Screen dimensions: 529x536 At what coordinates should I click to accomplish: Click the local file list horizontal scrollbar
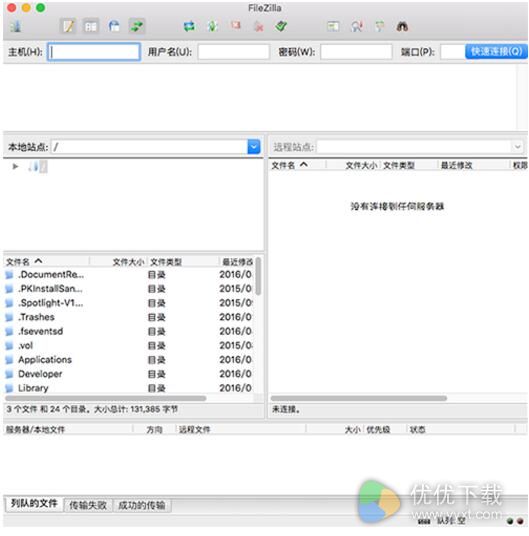106,399
